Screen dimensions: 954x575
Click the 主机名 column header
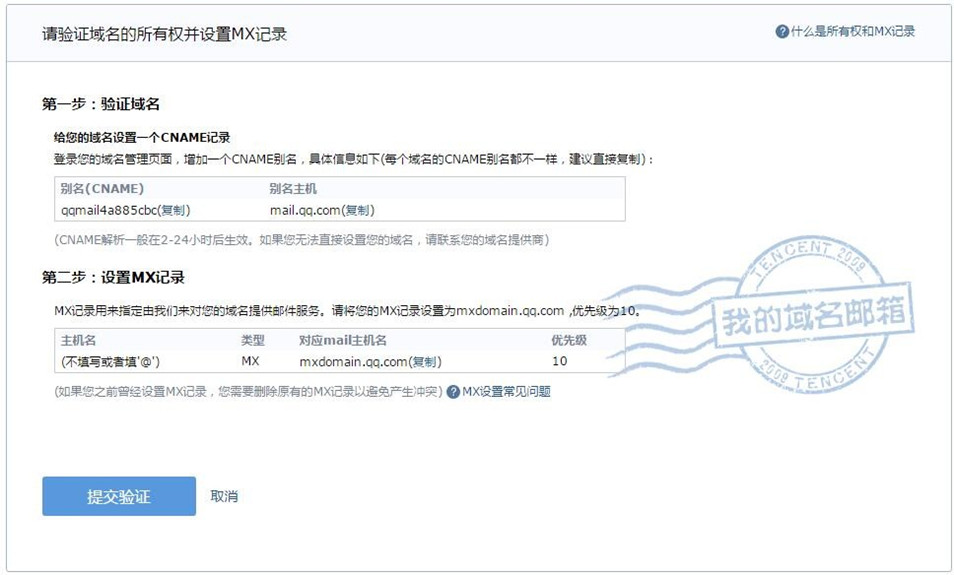pyautogui.click(x=78, y=340)
